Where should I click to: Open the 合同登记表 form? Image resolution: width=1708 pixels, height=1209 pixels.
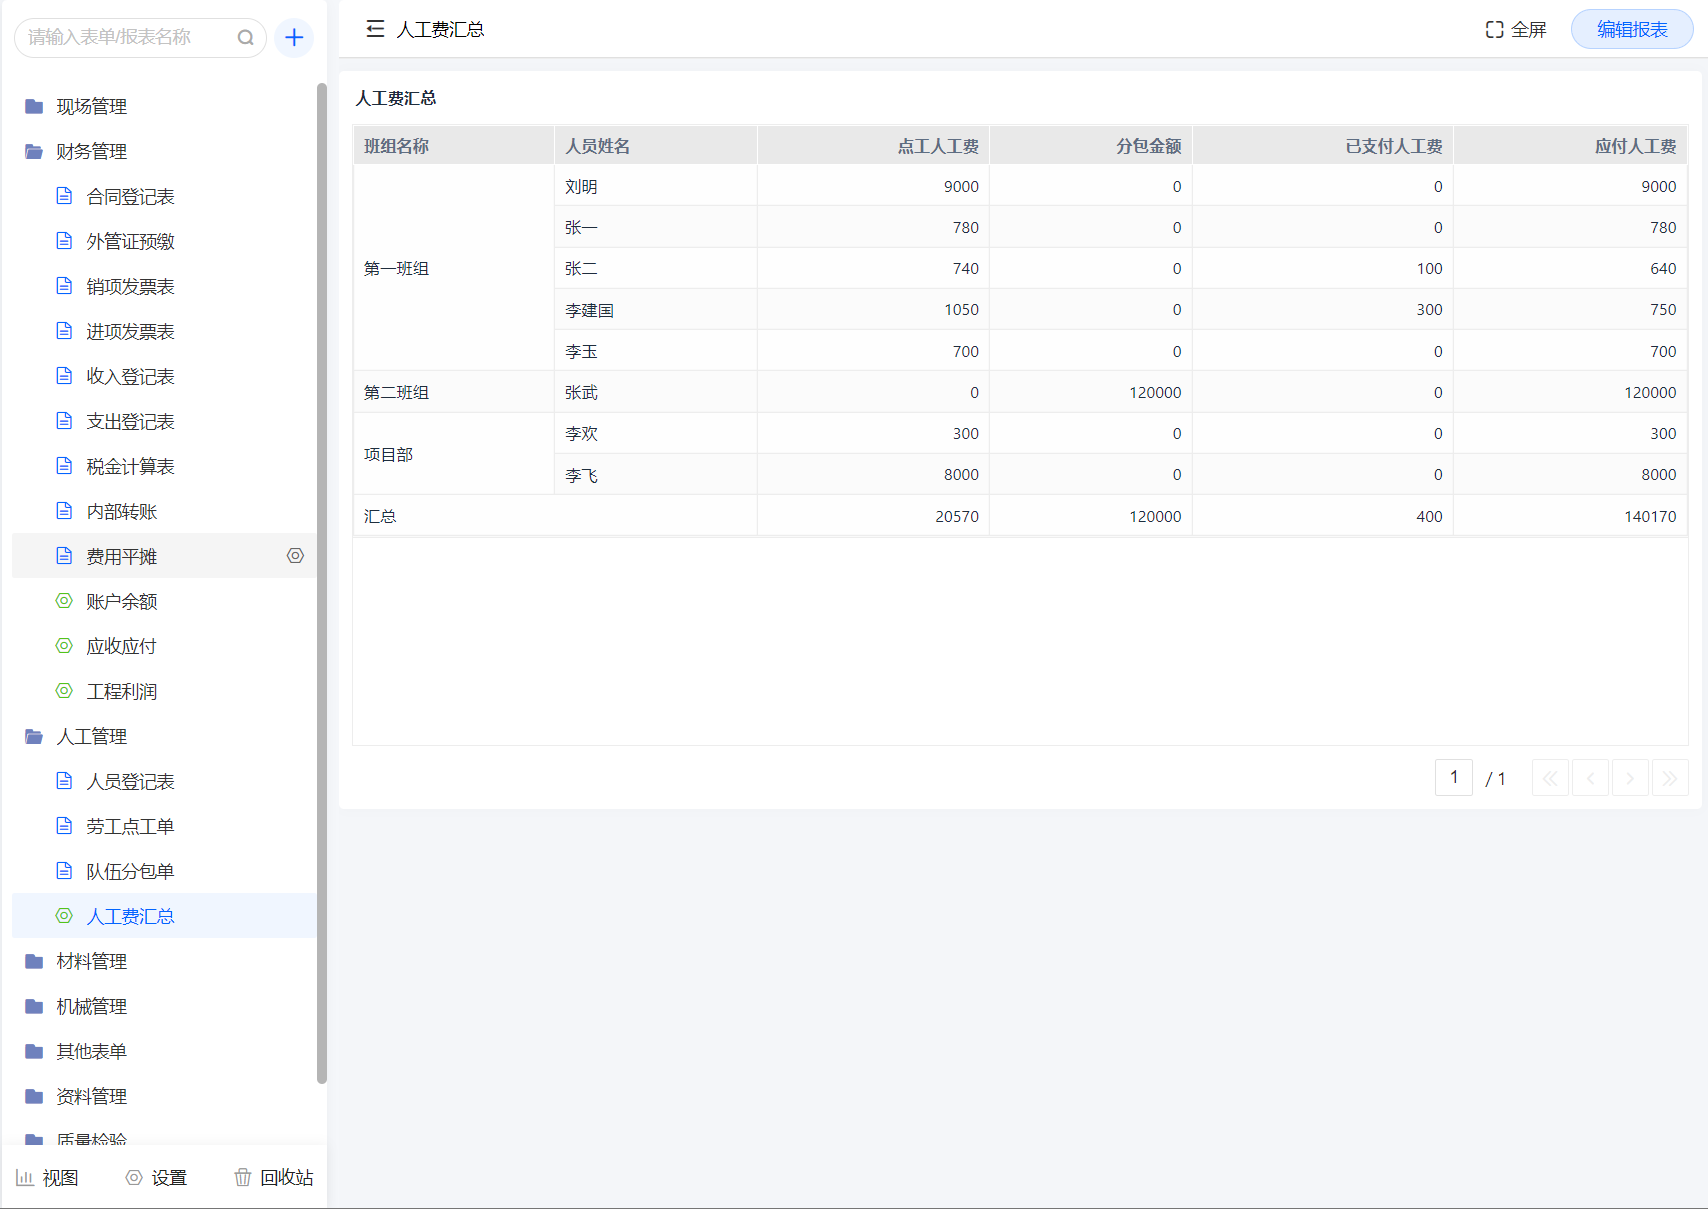pyautogui.click(x=130, y=197)
